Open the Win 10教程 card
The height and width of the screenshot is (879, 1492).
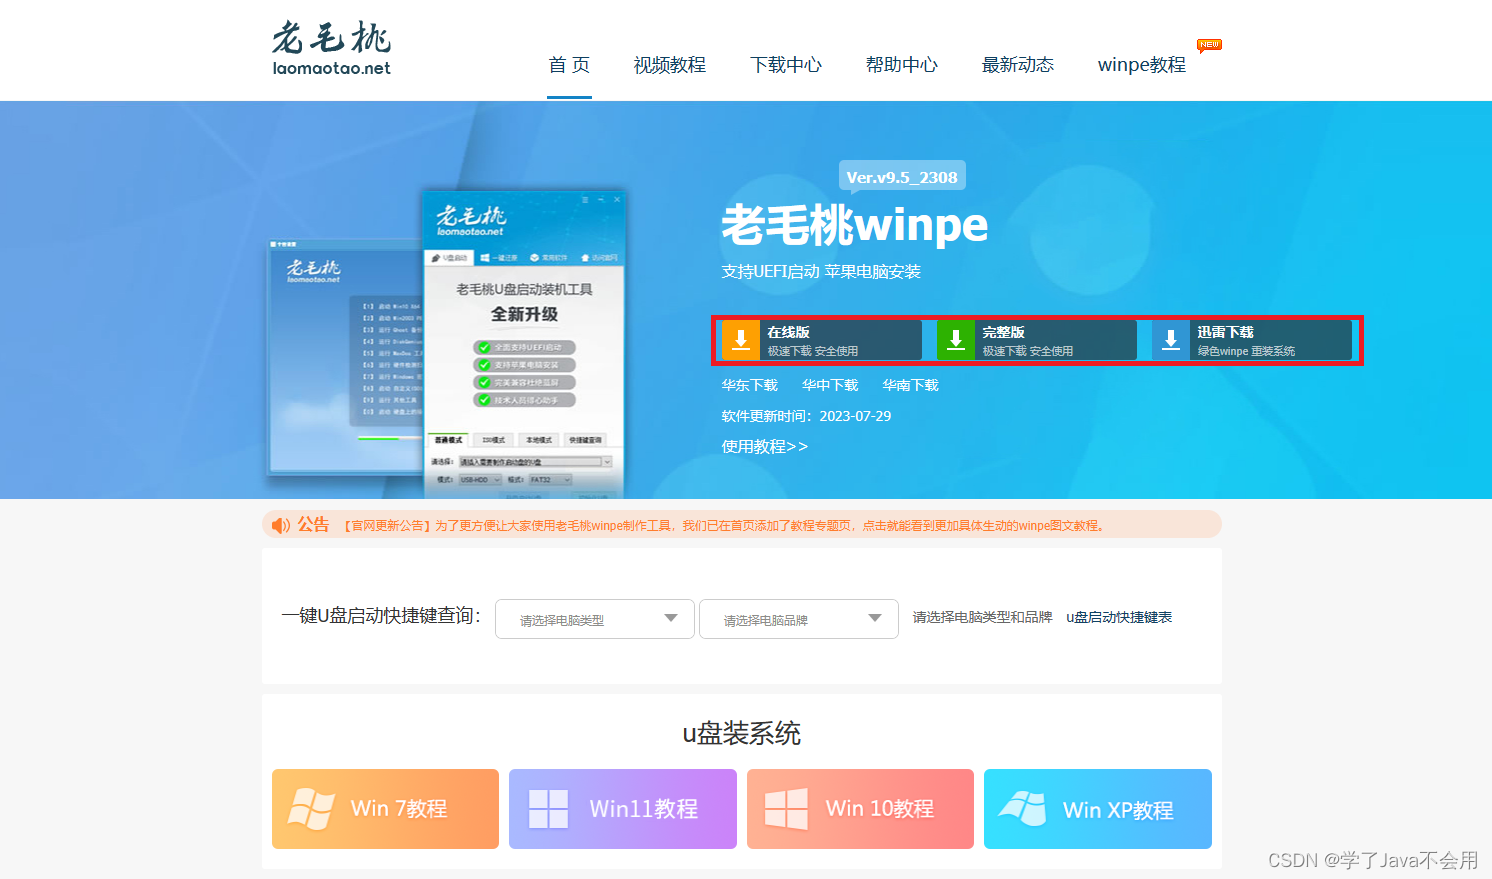[860, 809]
